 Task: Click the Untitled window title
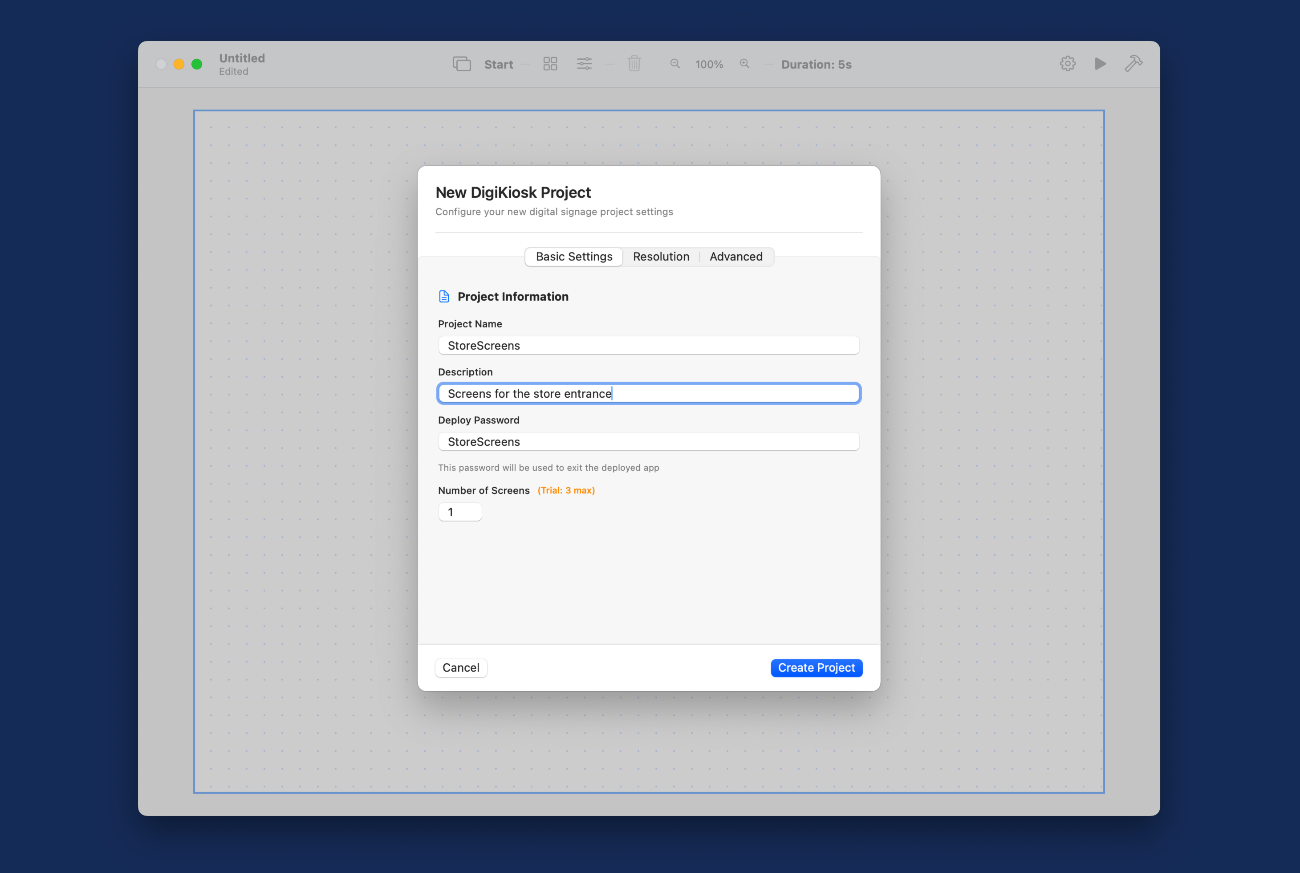click(242, 58)
